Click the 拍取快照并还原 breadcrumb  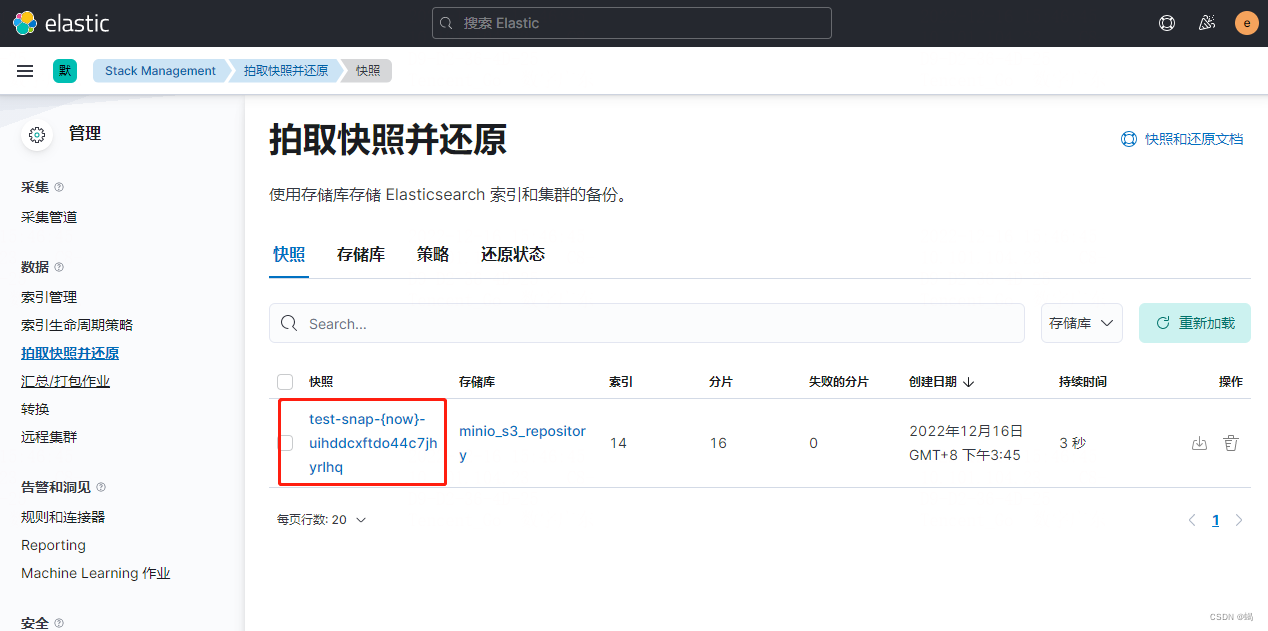click(x=285, y=71)
